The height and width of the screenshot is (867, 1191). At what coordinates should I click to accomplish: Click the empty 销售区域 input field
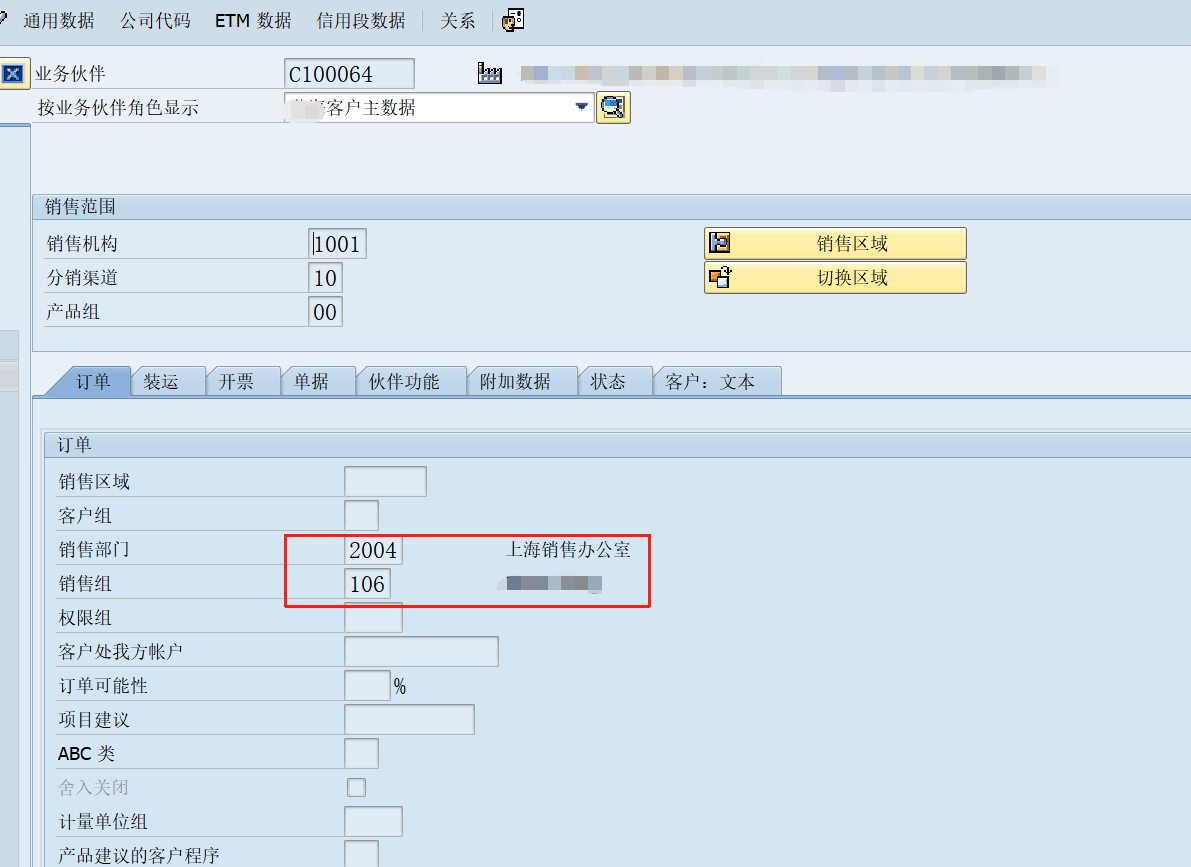385,482
